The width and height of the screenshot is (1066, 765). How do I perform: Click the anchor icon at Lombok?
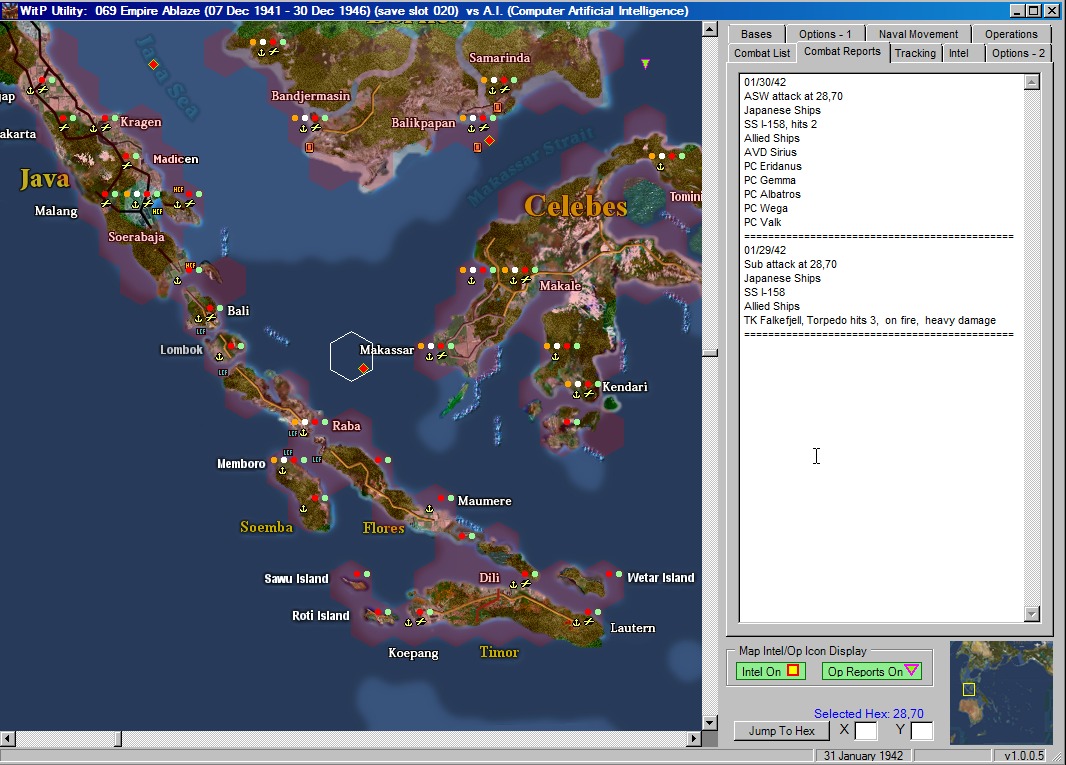(220, 356)
